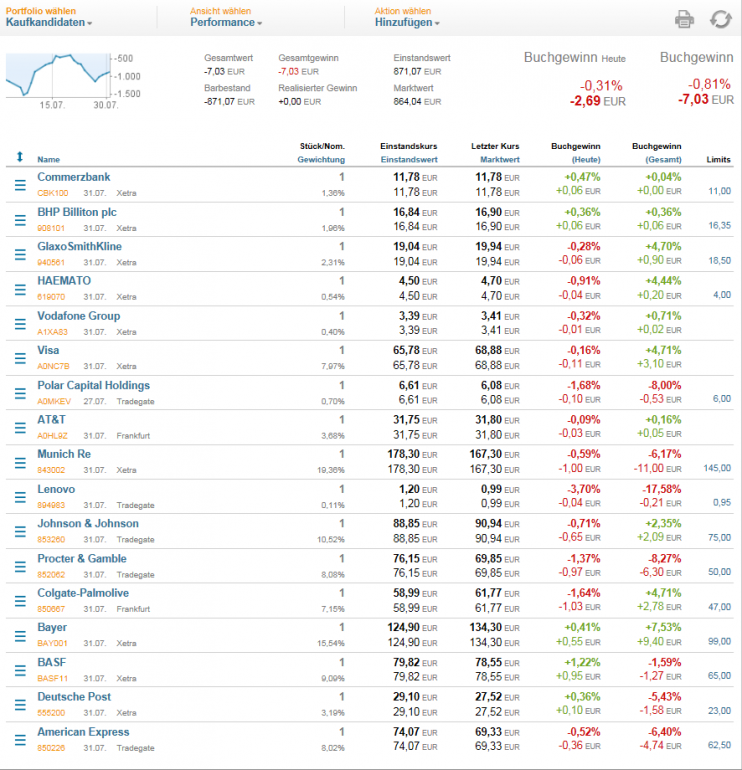Click WKN code CBK100
The height and width of the screenshot is (770, 742).
(53, 193)
